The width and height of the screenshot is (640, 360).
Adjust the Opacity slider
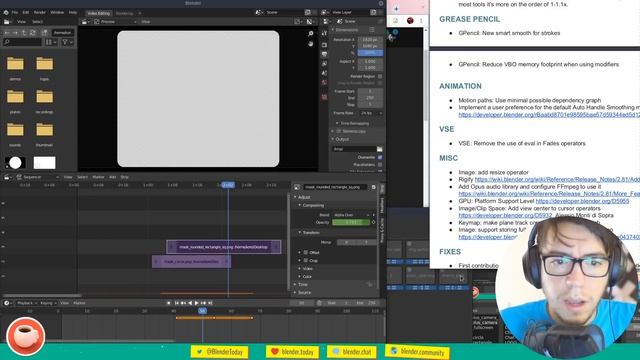click(x=351, y=222)
